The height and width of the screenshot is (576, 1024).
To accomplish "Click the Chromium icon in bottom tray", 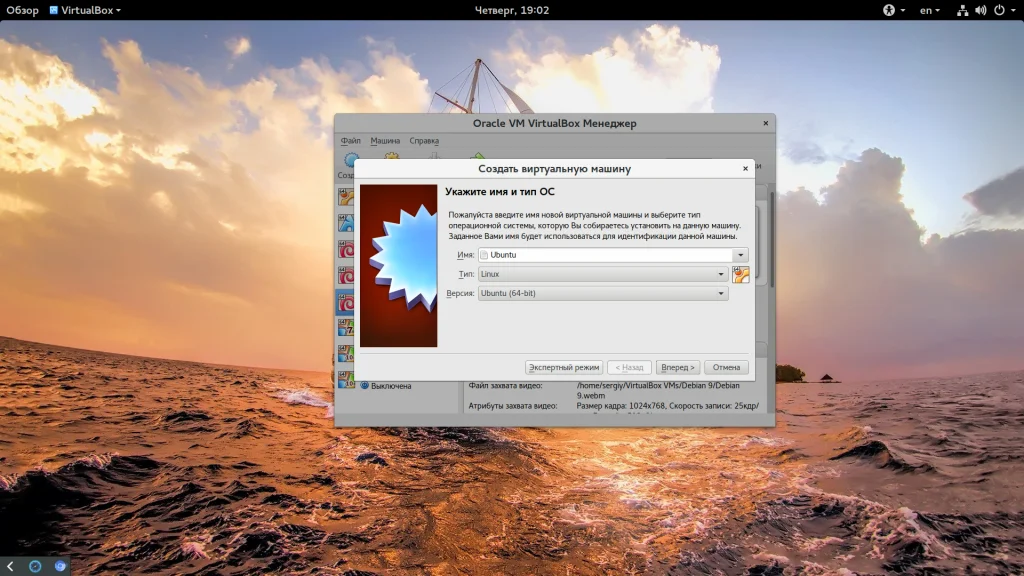I will (x=60, y=566).
